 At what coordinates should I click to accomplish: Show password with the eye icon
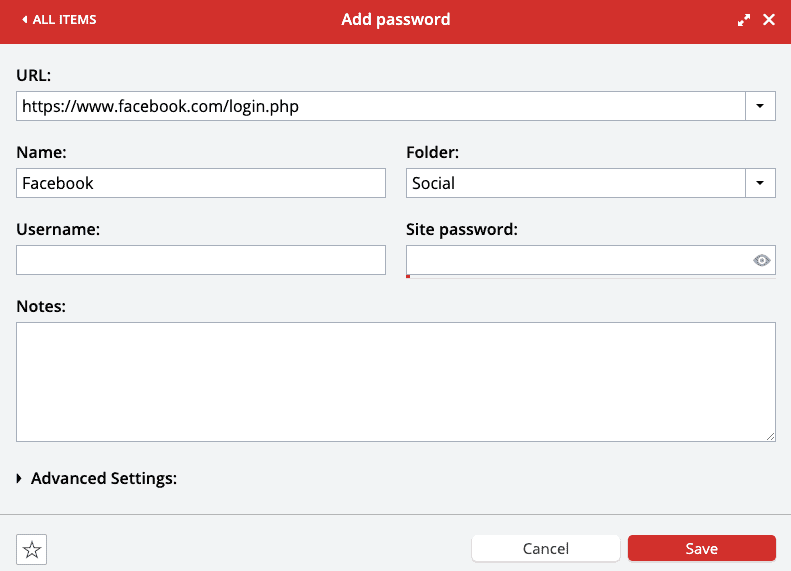[762, 260]
